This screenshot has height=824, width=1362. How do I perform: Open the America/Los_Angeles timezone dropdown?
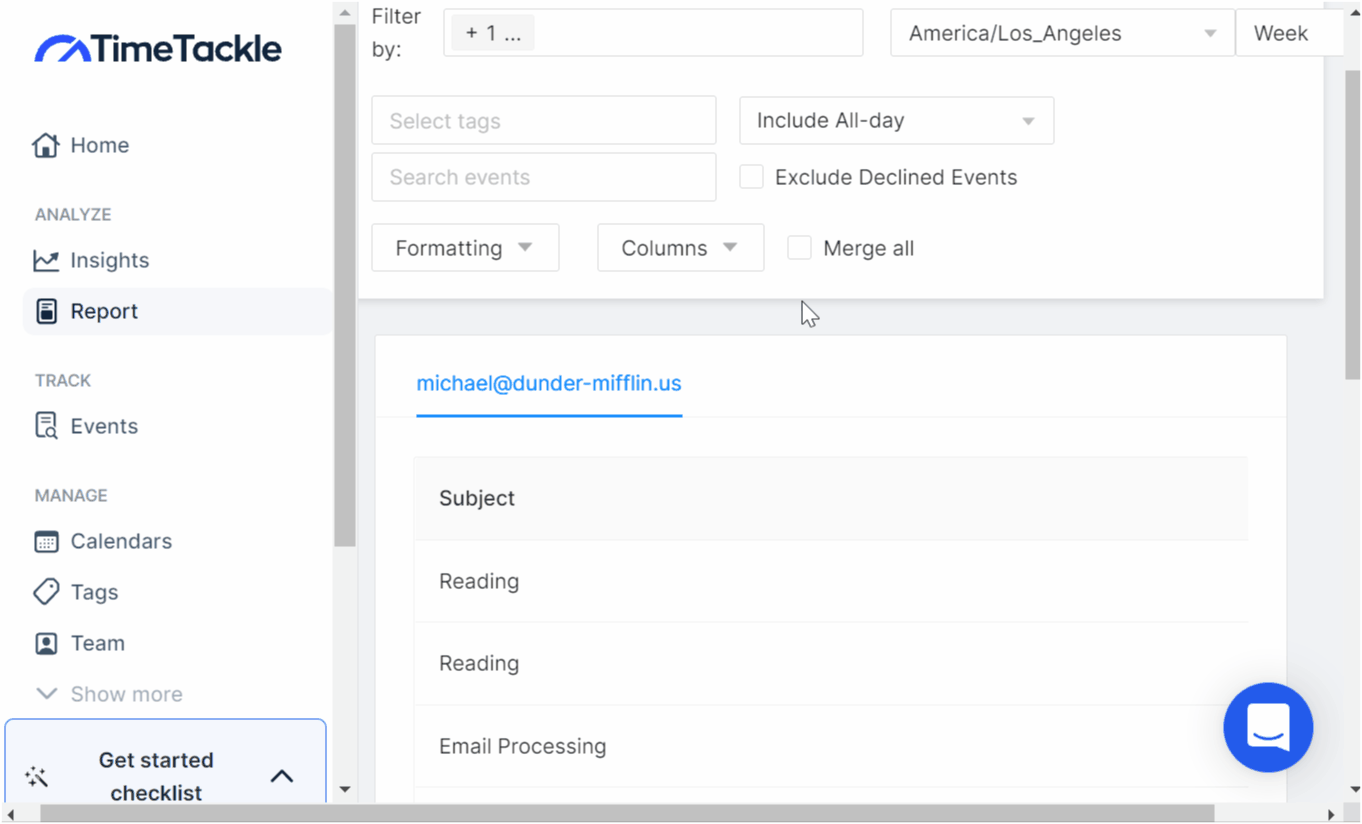tap(1062, 33)
